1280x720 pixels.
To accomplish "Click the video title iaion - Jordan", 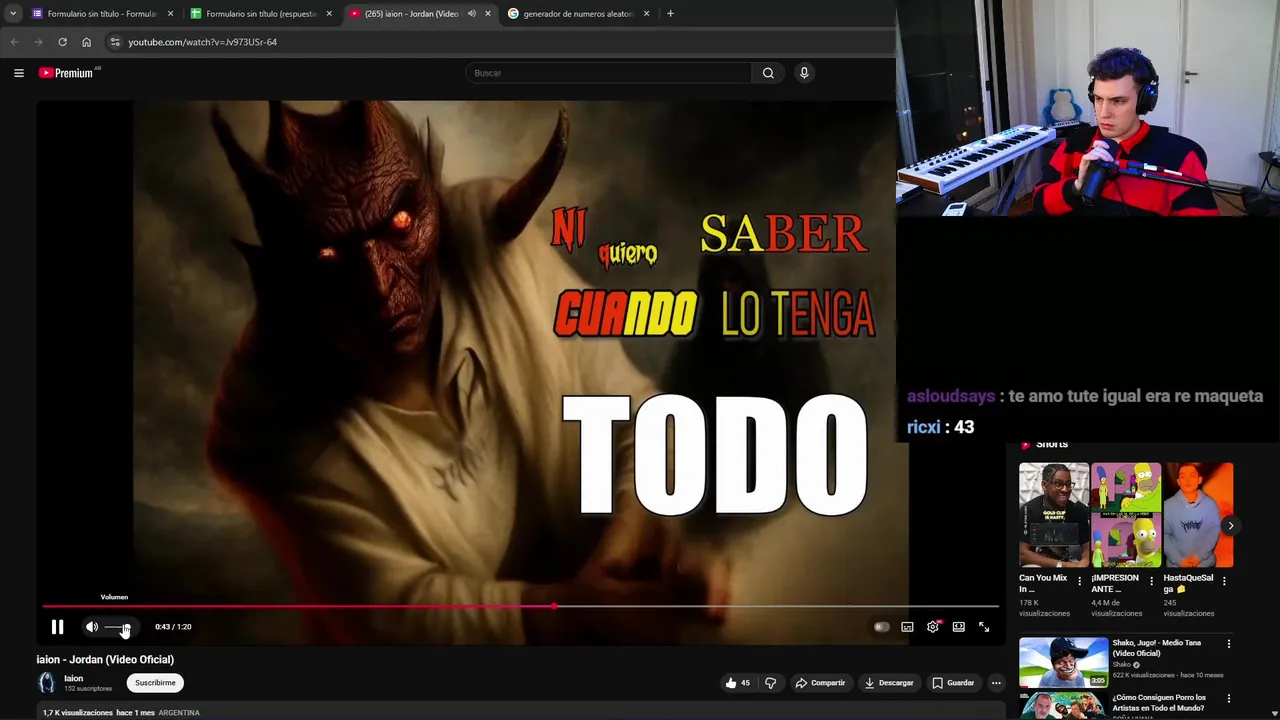I will (105, 660).
